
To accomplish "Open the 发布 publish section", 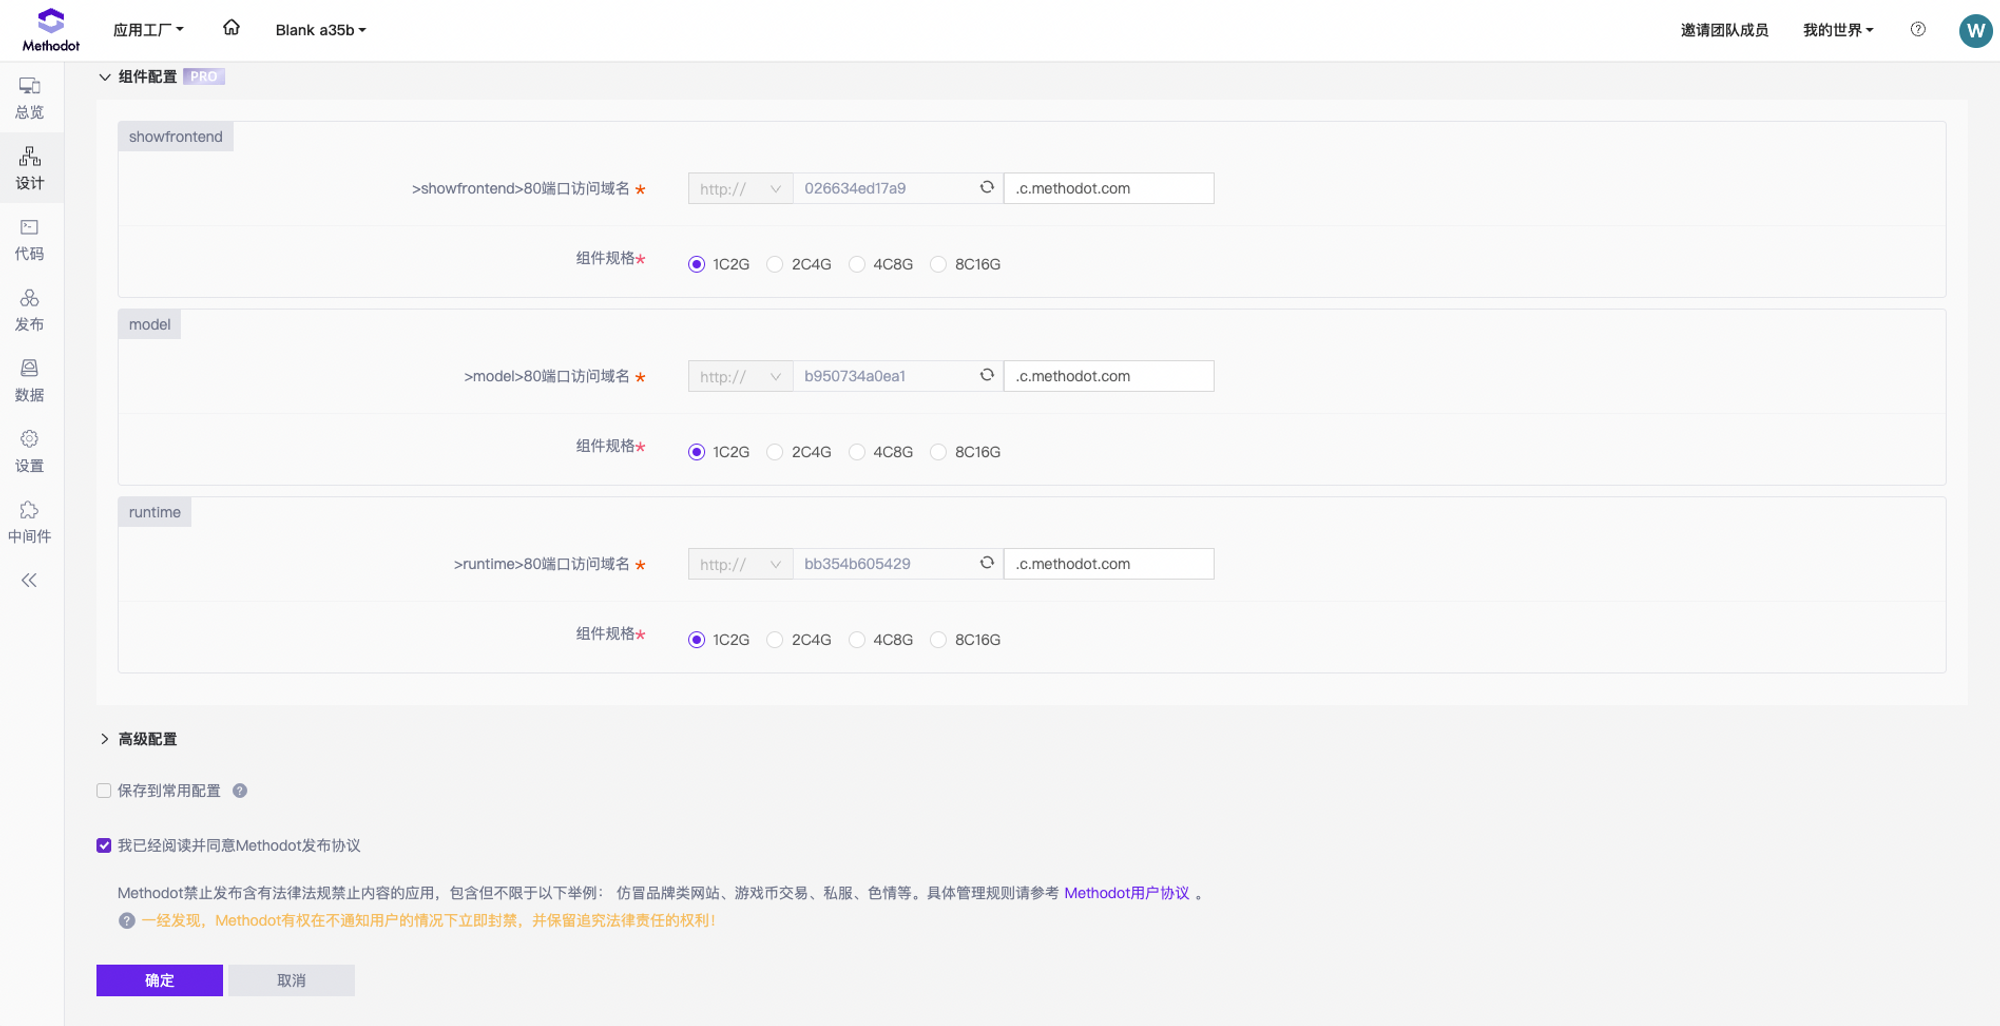I will pos(29,310).
